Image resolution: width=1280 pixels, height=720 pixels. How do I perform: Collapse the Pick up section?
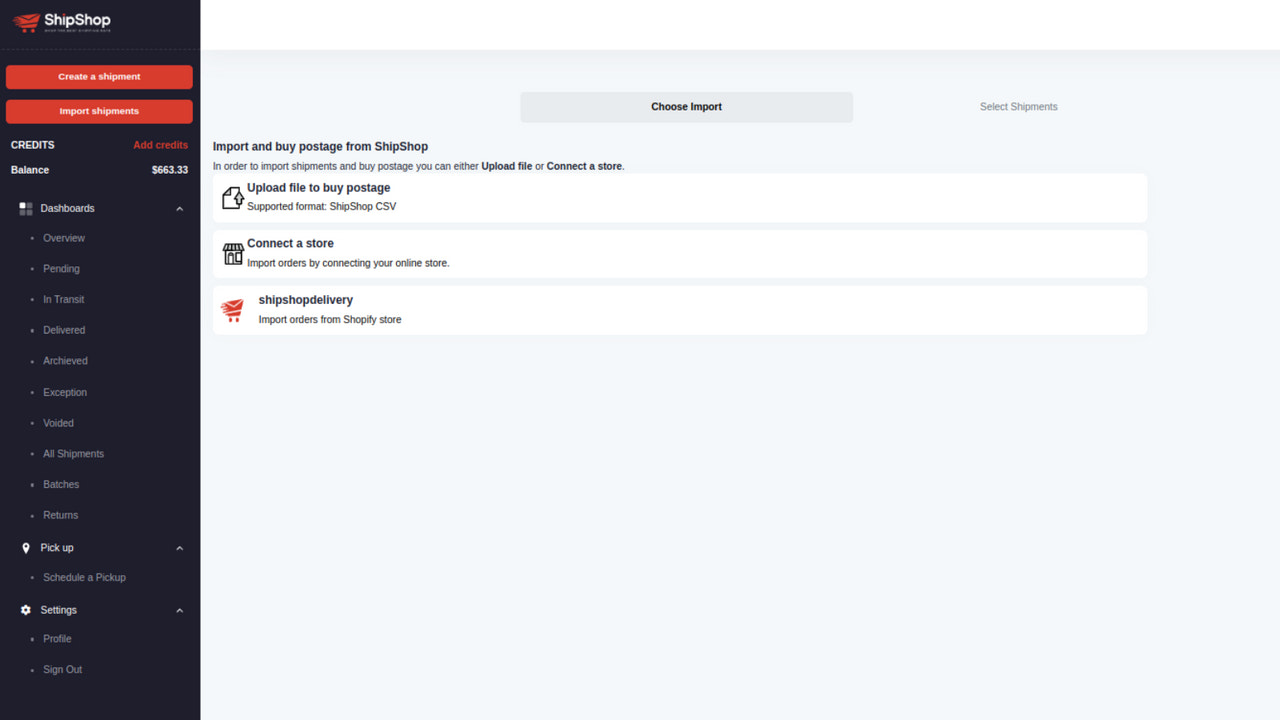179,547
